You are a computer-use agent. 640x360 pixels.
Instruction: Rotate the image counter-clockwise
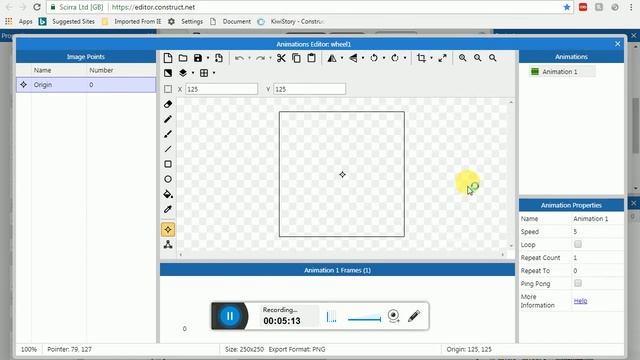coord(374,58)
